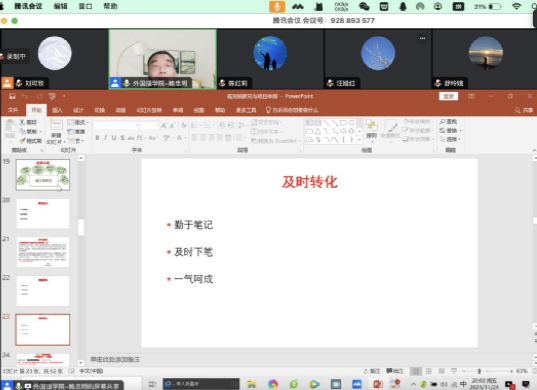Viewport: 537px width, 390px height.
Task: Toggle underline text formatting
Action: tap(114, 138)
